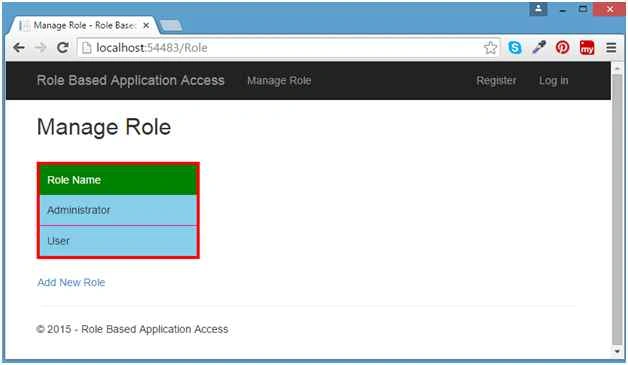Click the vertical scrollbar down arrow
The height and width of the screenshot is (365, 628).
coord(617,351)
